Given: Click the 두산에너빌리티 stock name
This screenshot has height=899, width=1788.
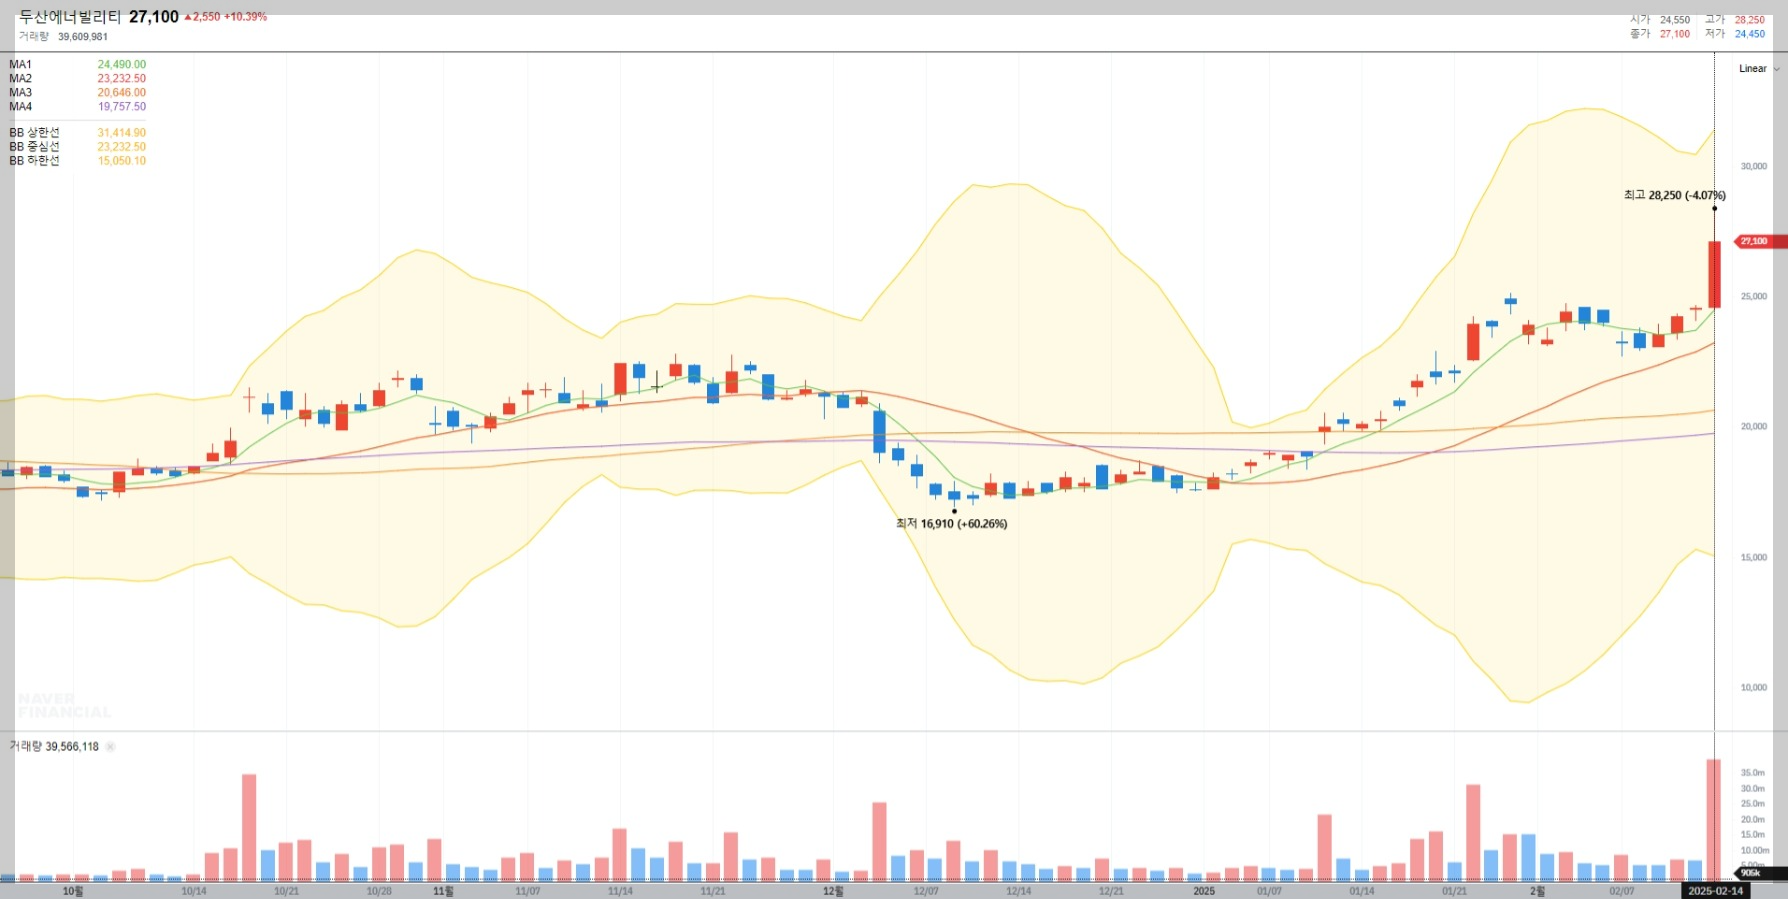Looking at the screenshot, I should (70, 17).
